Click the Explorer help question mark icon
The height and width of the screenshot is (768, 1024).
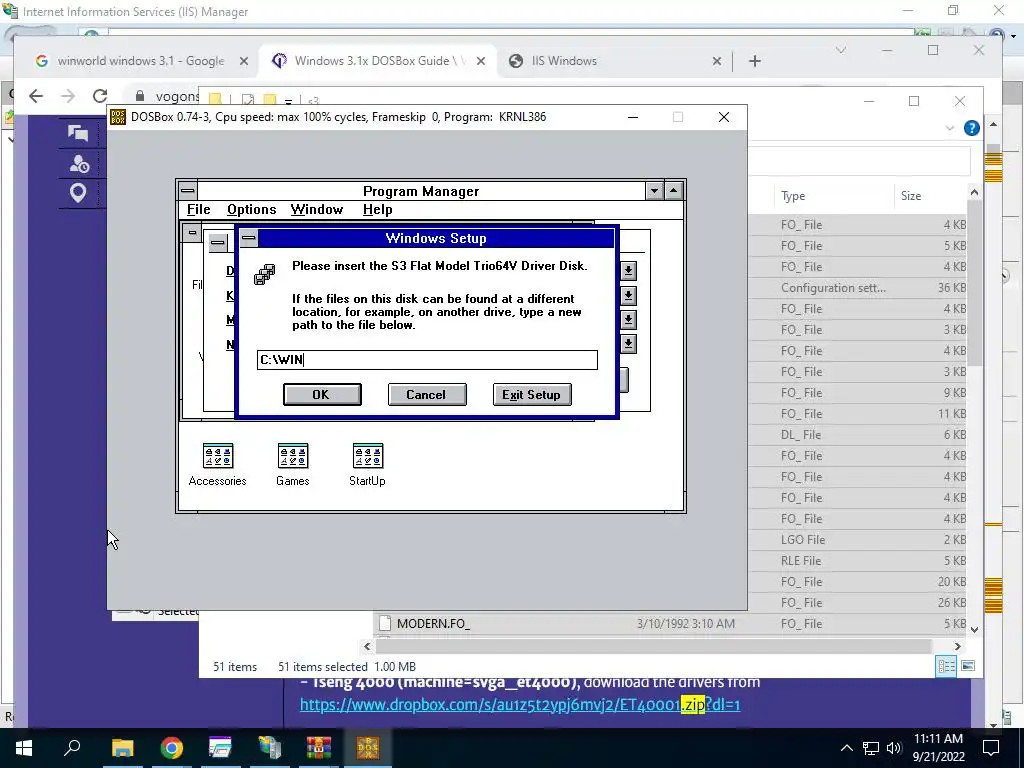pyautogui.click(x=972, y=128)
